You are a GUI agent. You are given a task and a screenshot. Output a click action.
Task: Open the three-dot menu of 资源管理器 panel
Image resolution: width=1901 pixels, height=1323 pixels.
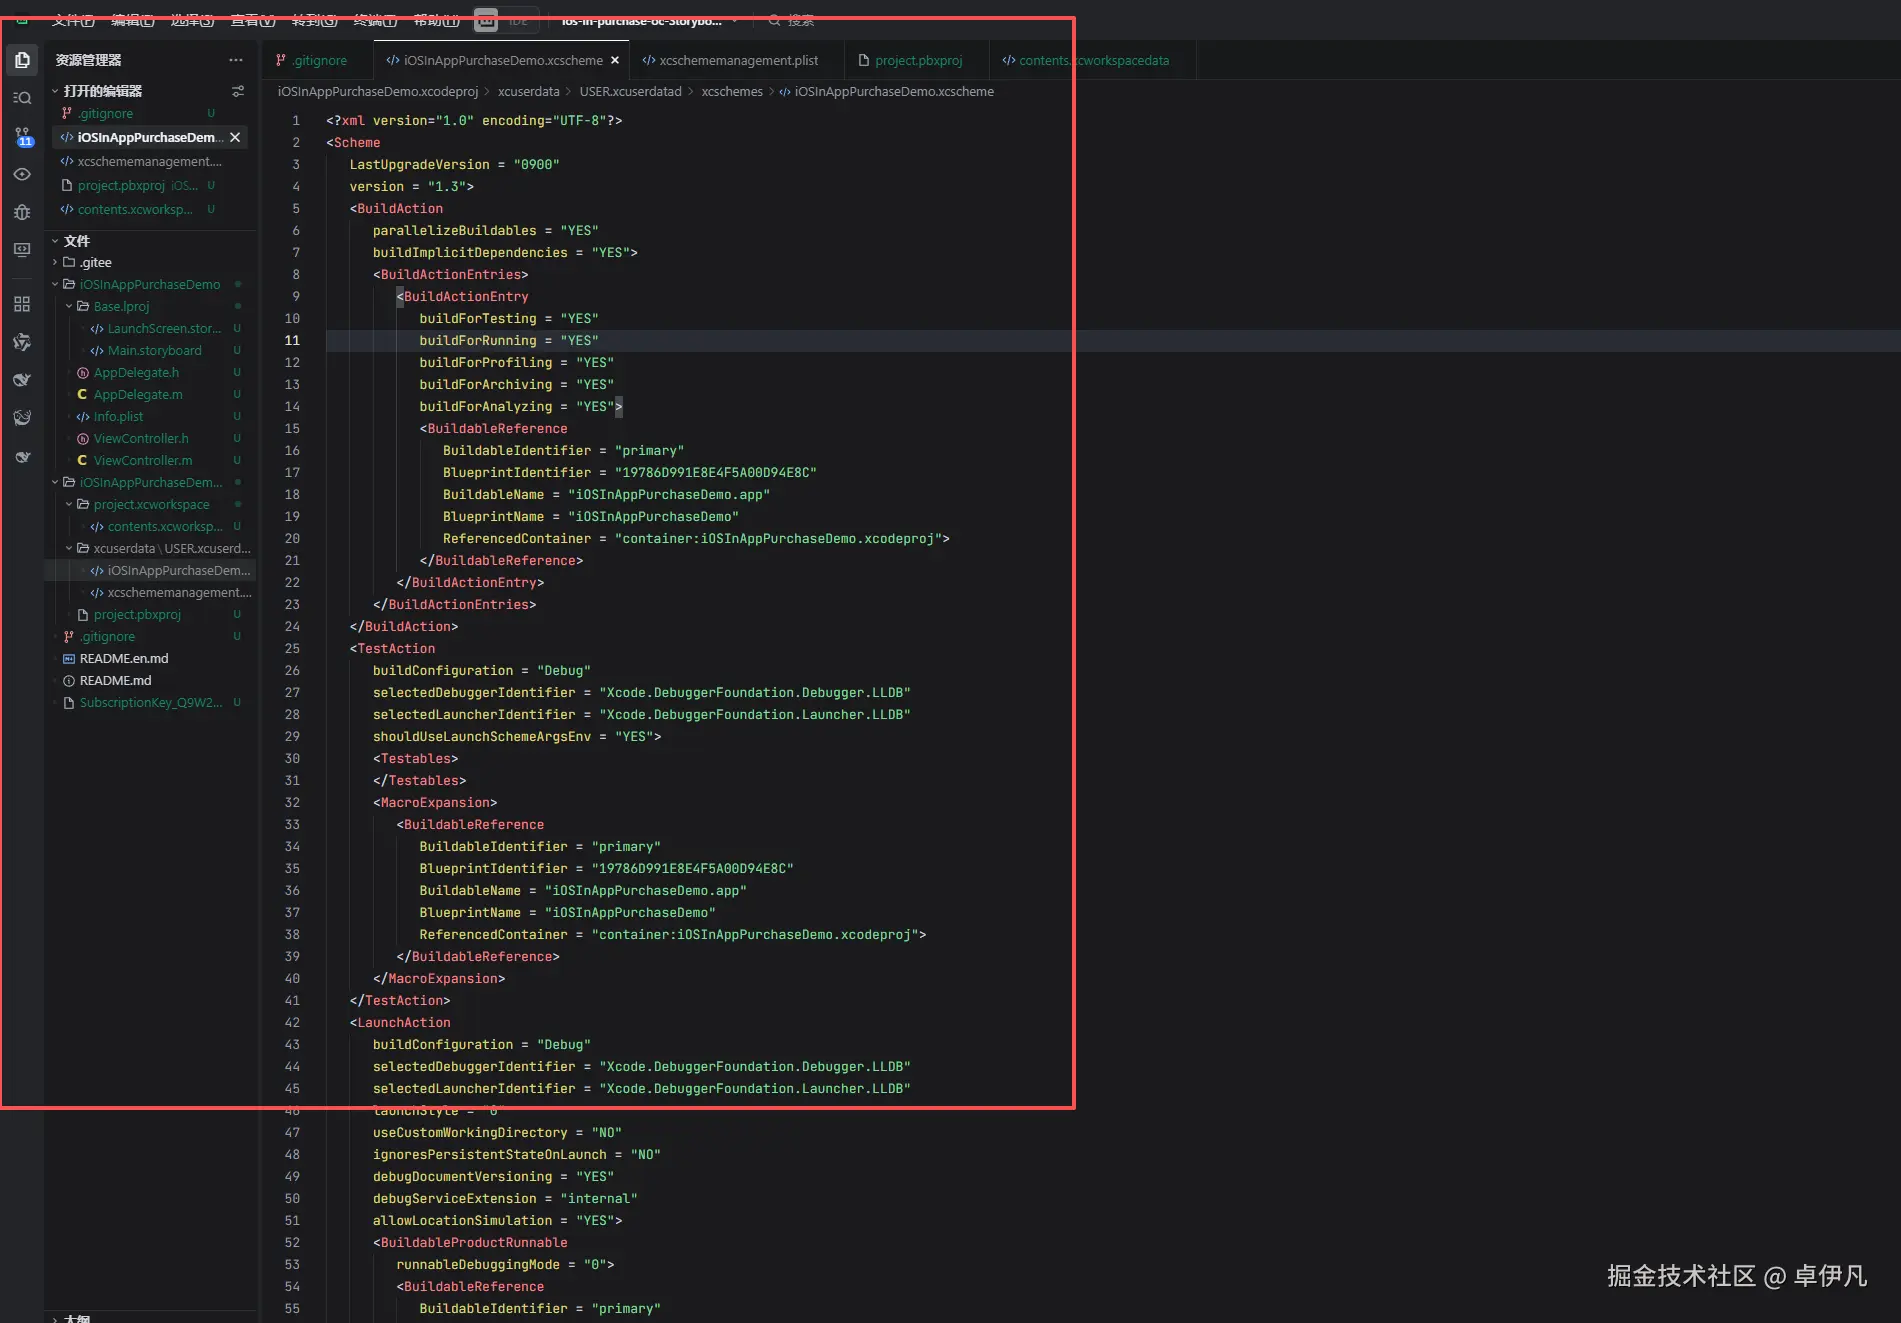pyautogui.click(x=236, y=60)
